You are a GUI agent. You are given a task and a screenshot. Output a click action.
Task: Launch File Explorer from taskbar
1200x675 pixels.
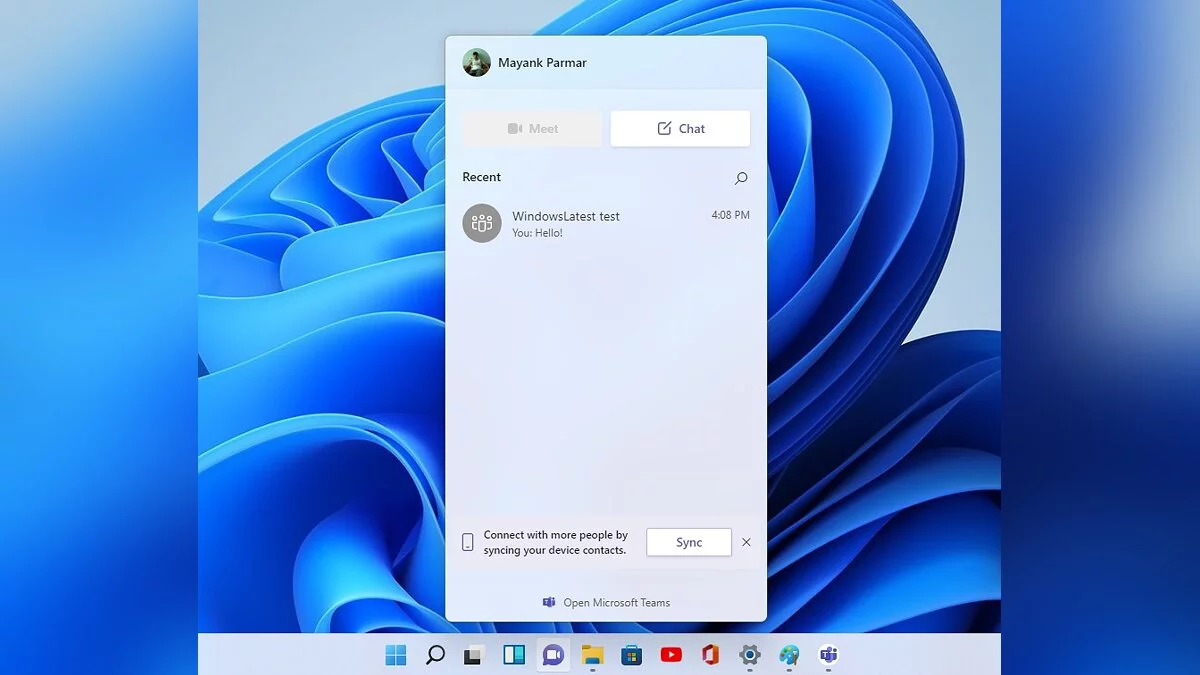[x=592, y=655]
